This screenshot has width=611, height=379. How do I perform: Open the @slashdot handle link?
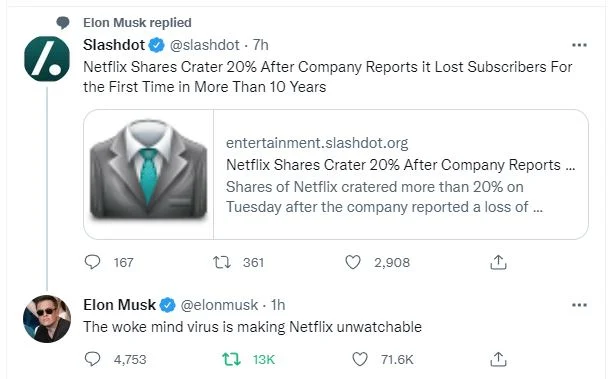tap(205, 45)
